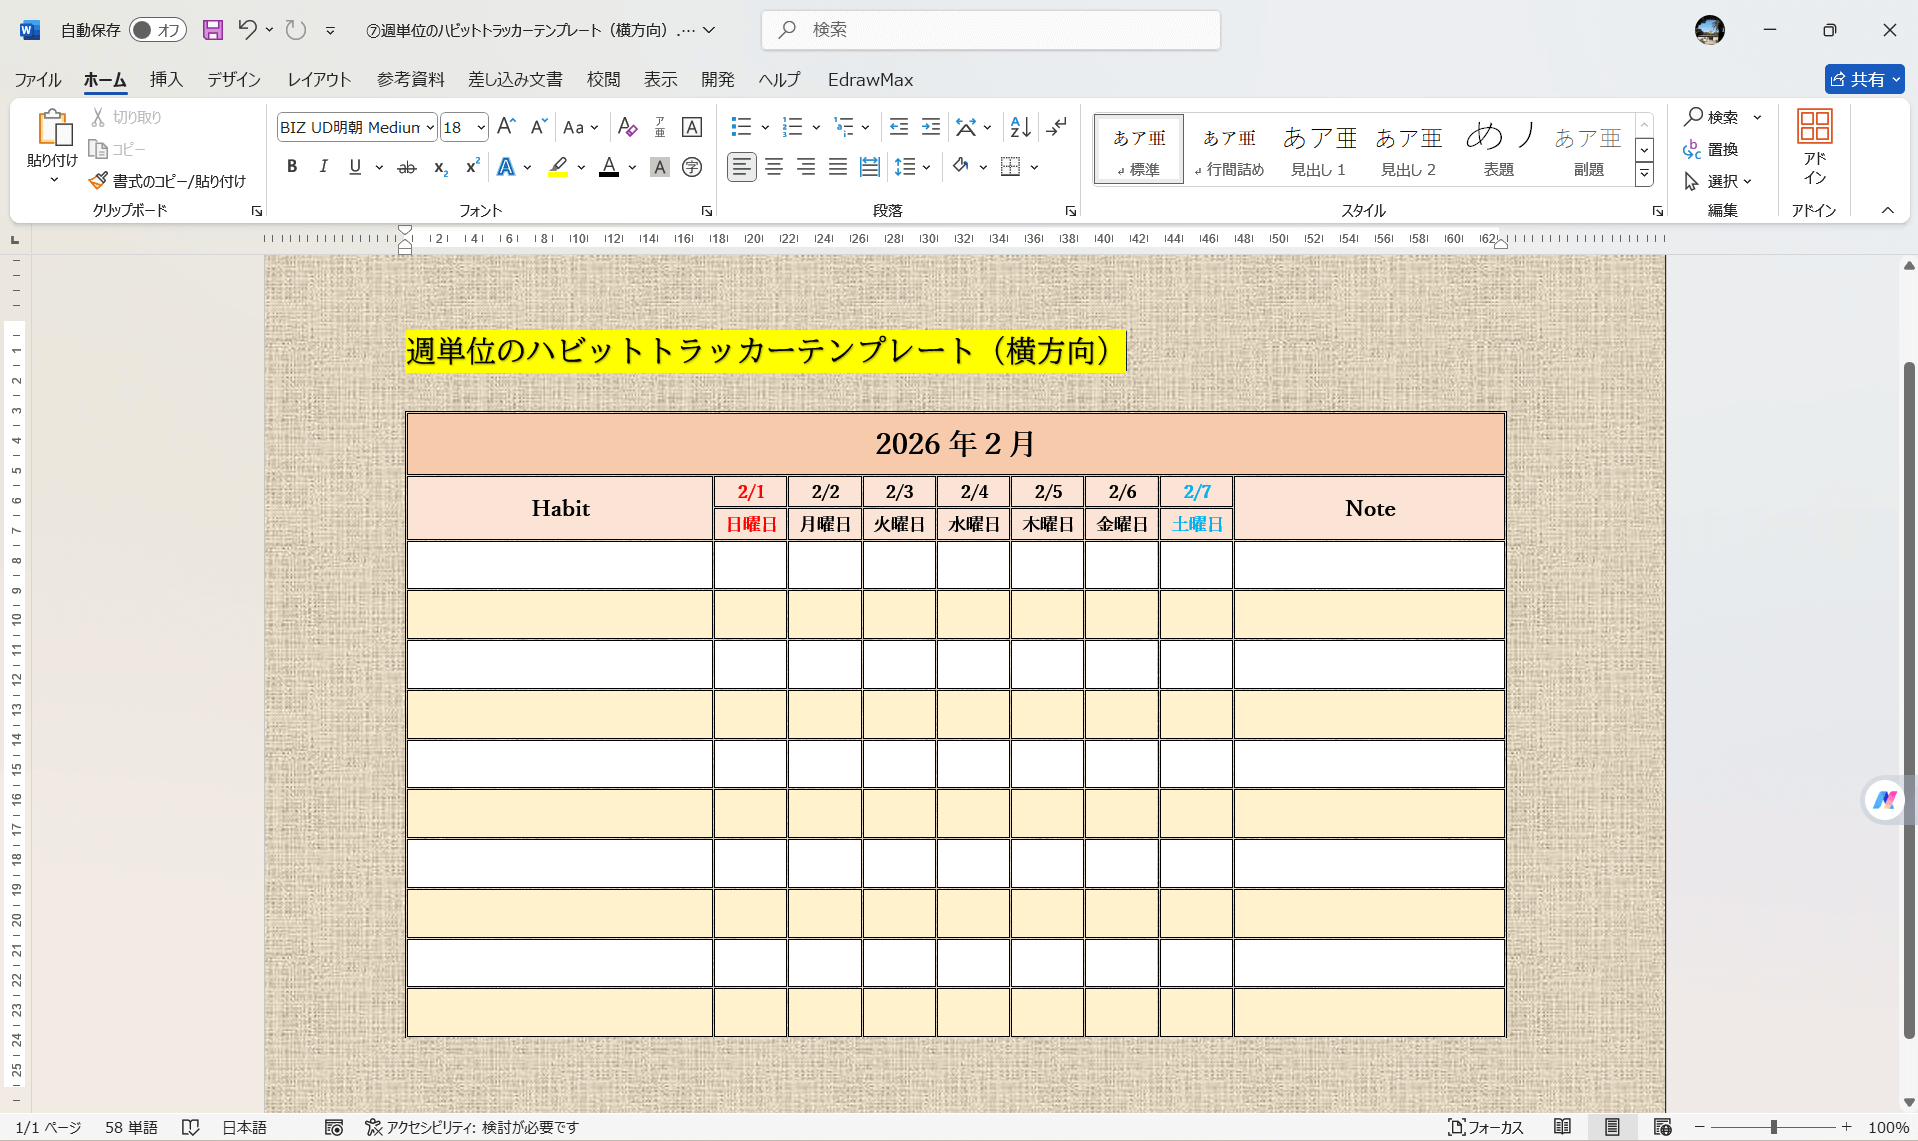Toggle the 自動保存 (AutoSave) switch
The height and width of the screenshot is (1141, 1918).
pos(157,30)
